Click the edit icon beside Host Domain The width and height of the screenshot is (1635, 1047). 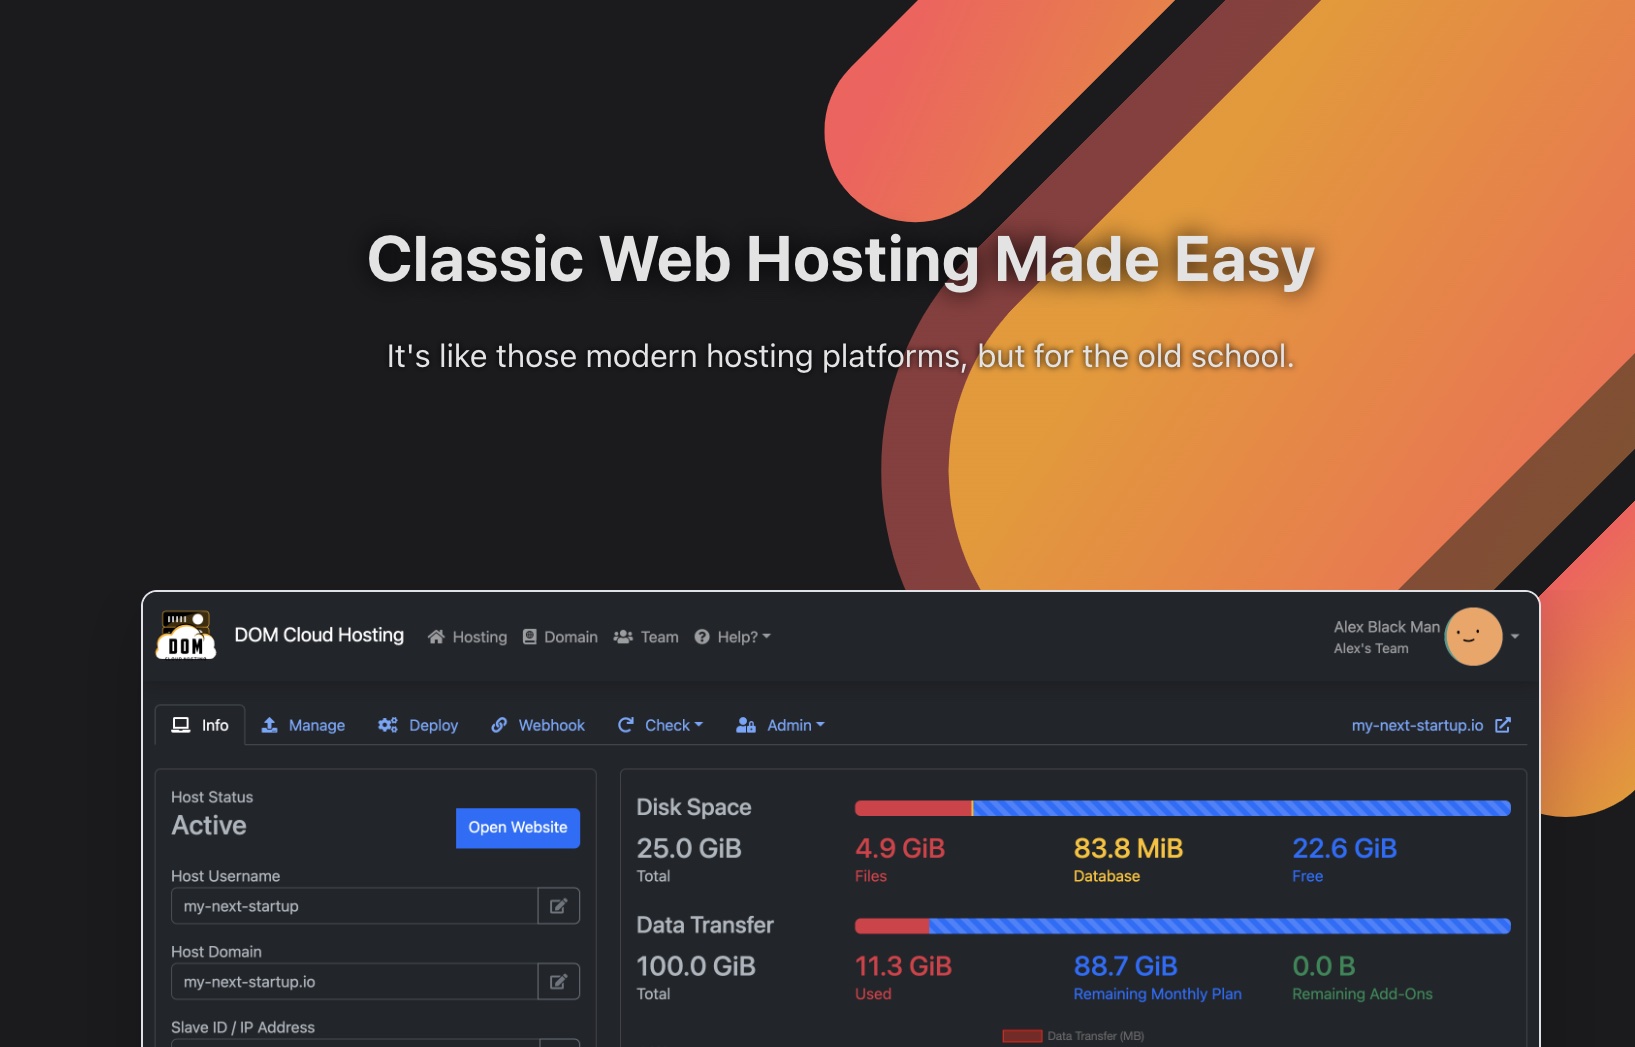tap(558, 982)
